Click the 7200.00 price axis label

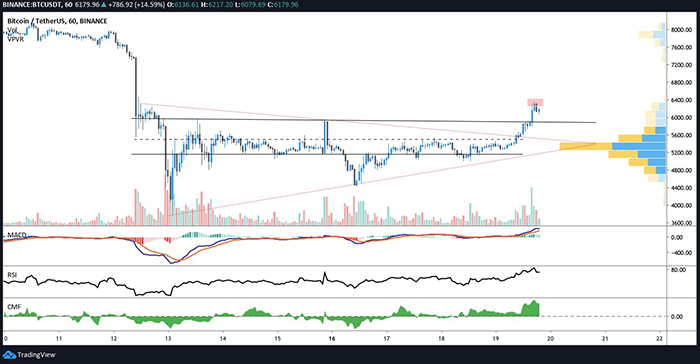681,65
